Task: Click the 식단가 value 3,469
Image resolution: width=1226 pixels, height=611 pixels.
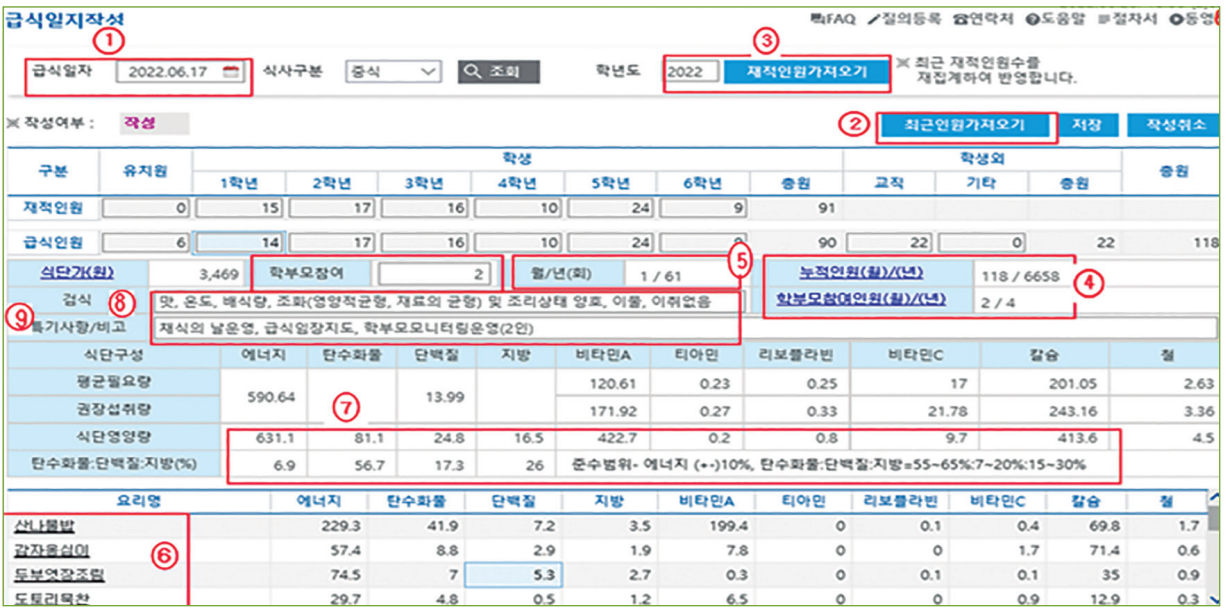Action: (x=217, y=272)
